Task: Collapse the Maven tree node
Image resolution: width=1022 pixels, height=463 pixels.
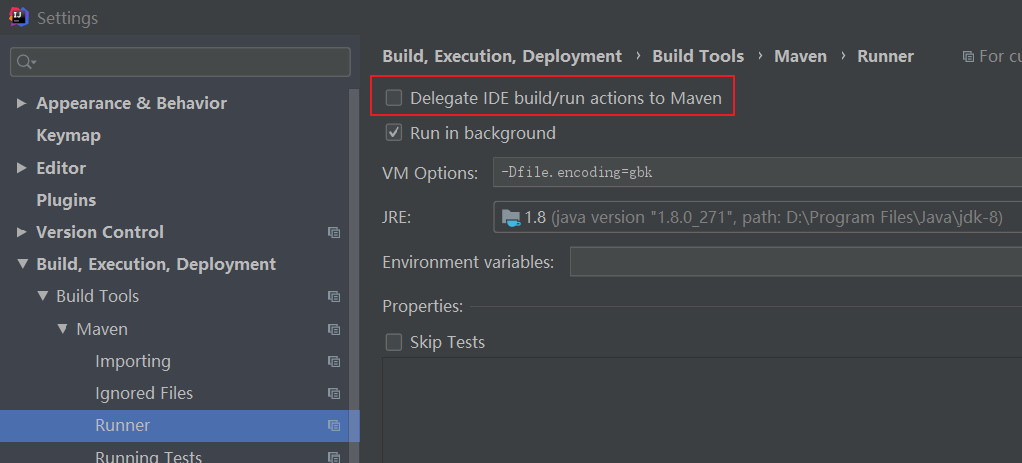Action: 63,329
